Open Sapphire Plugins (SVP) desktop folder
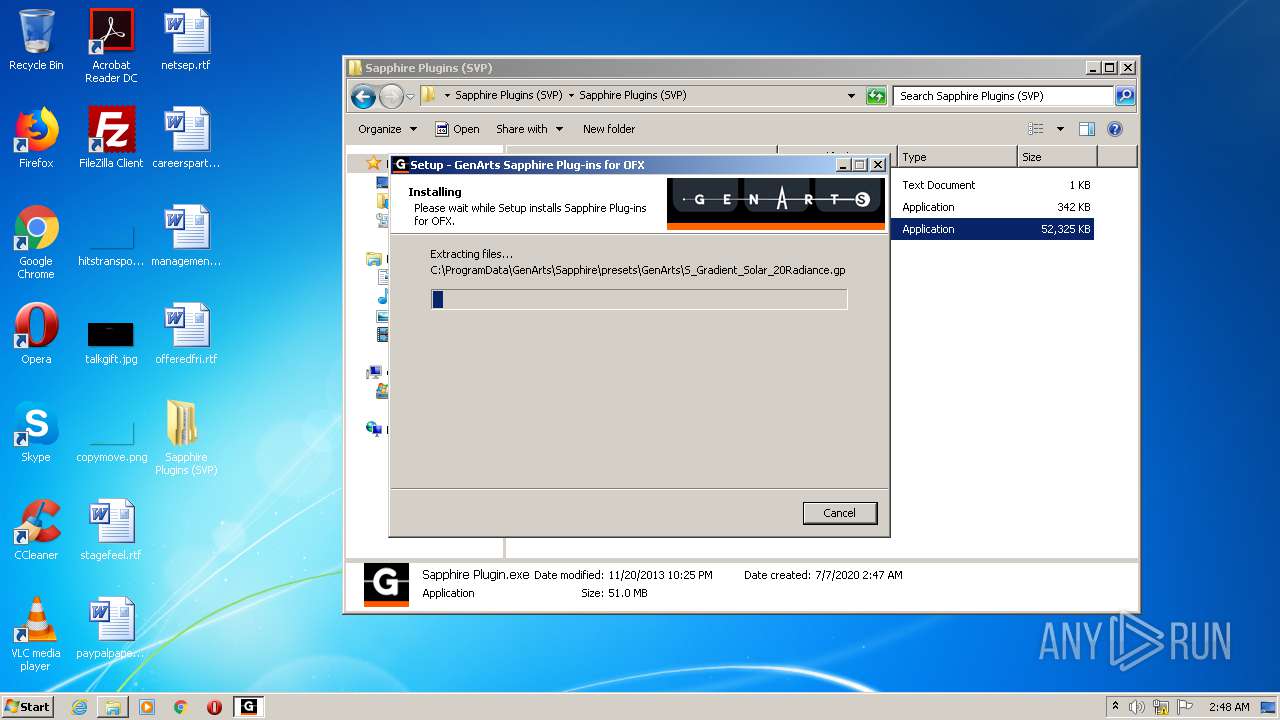Viewport: 1280px width, 720px height. point(186,438)
